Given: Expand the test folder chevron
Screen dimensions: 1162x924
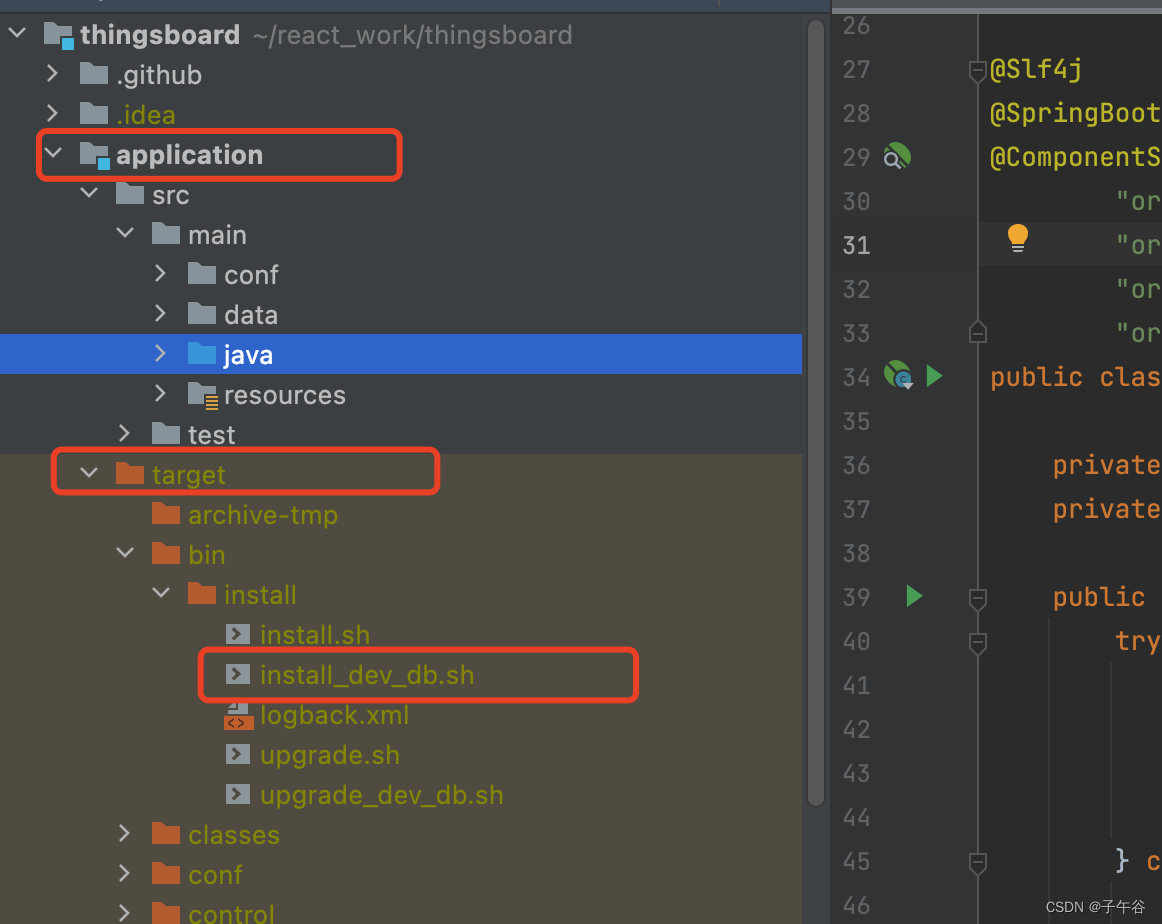Looking at the screenshot, I should (x=124, y=433).
